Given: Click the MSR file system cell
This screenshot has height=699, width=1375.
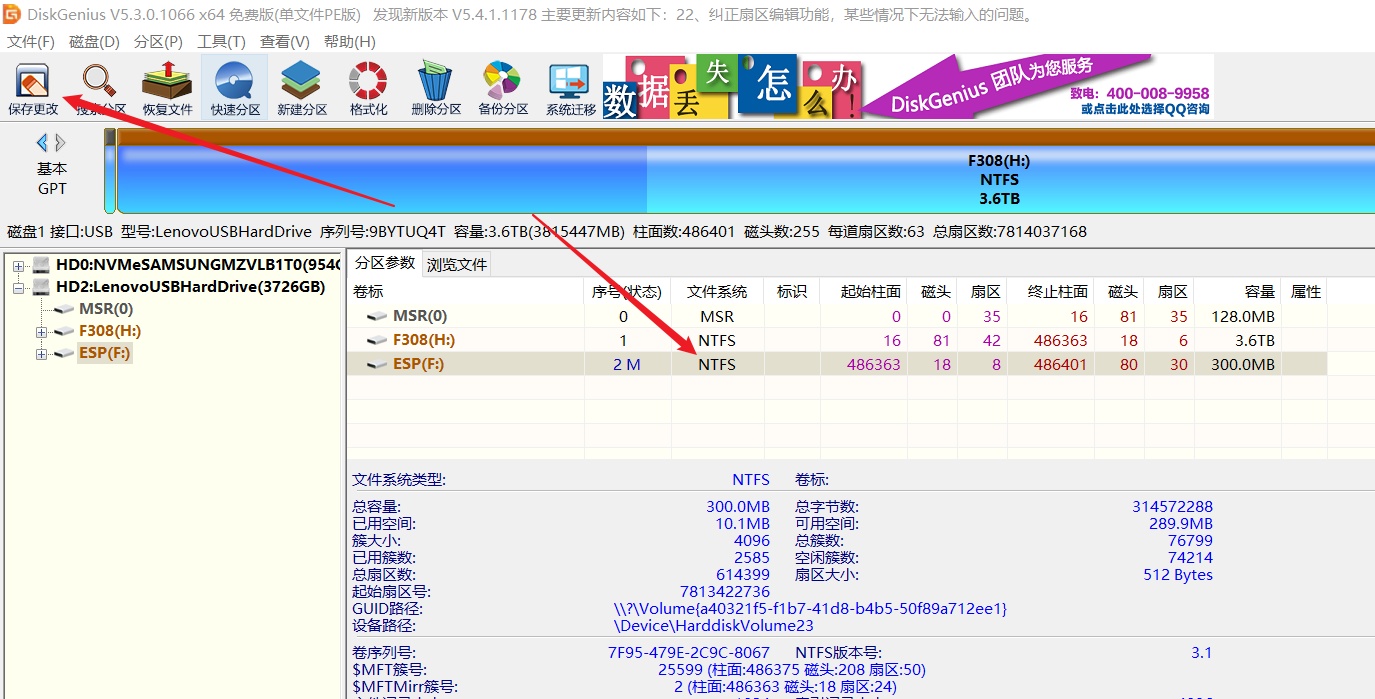Looking at the screenshot, I should [x=717, y=316].
